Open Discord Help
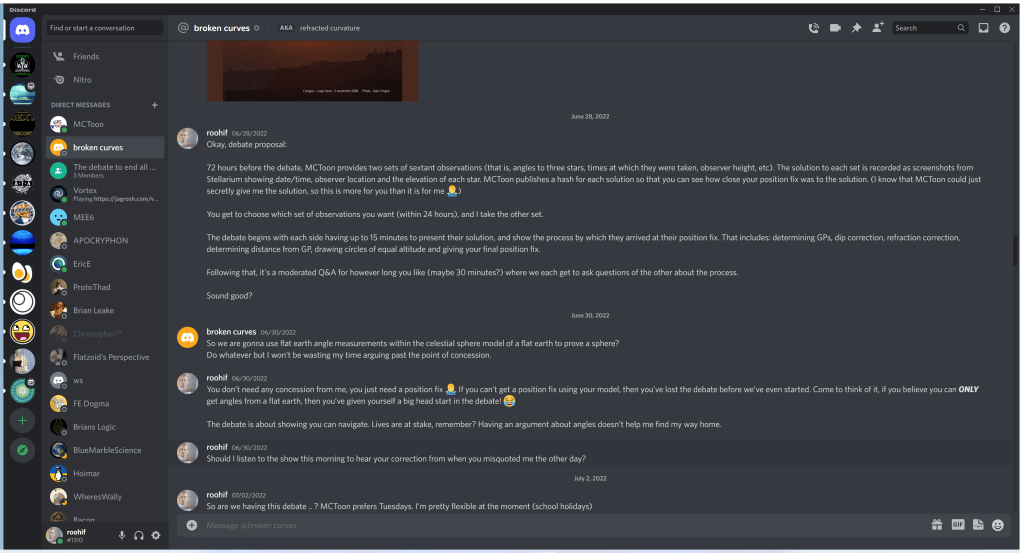Screen dimensions: 1023x553 point(1004,28)
